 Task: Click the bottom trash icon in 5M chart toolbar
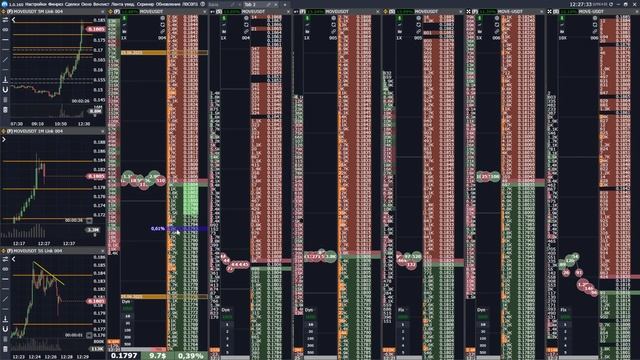click(5, 110)
